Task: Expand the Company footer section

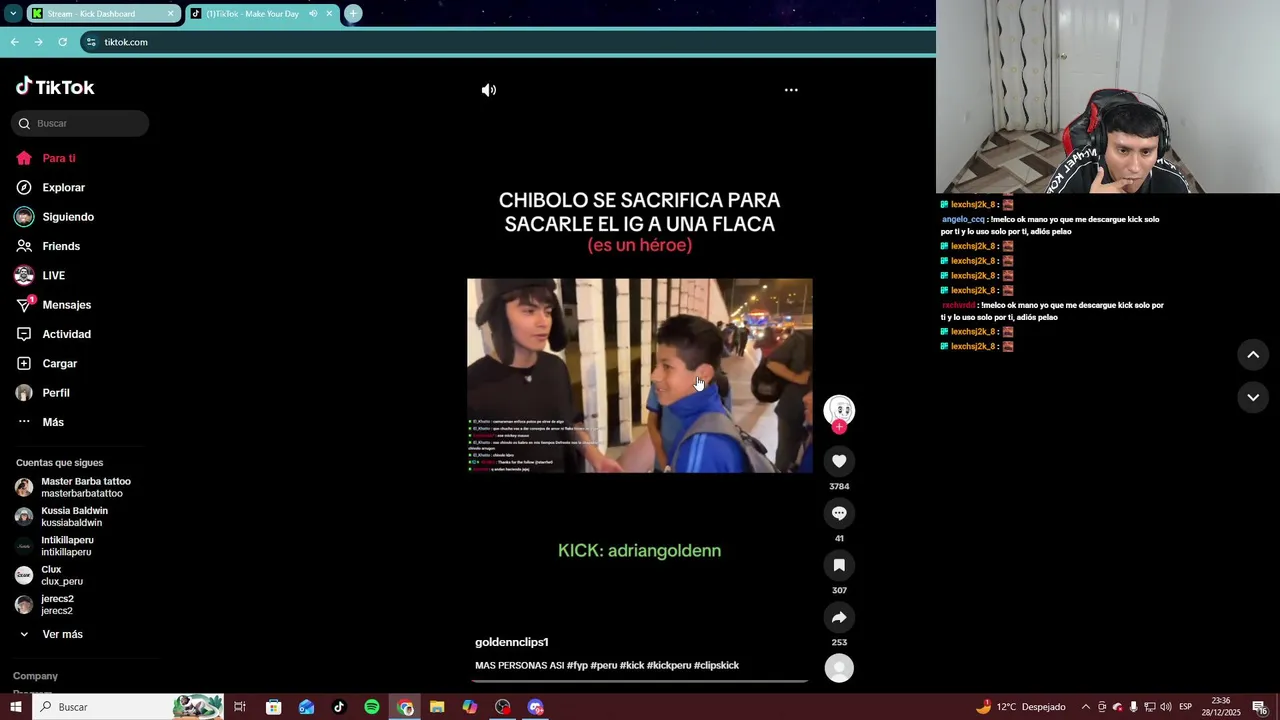Action: [35, 676]
